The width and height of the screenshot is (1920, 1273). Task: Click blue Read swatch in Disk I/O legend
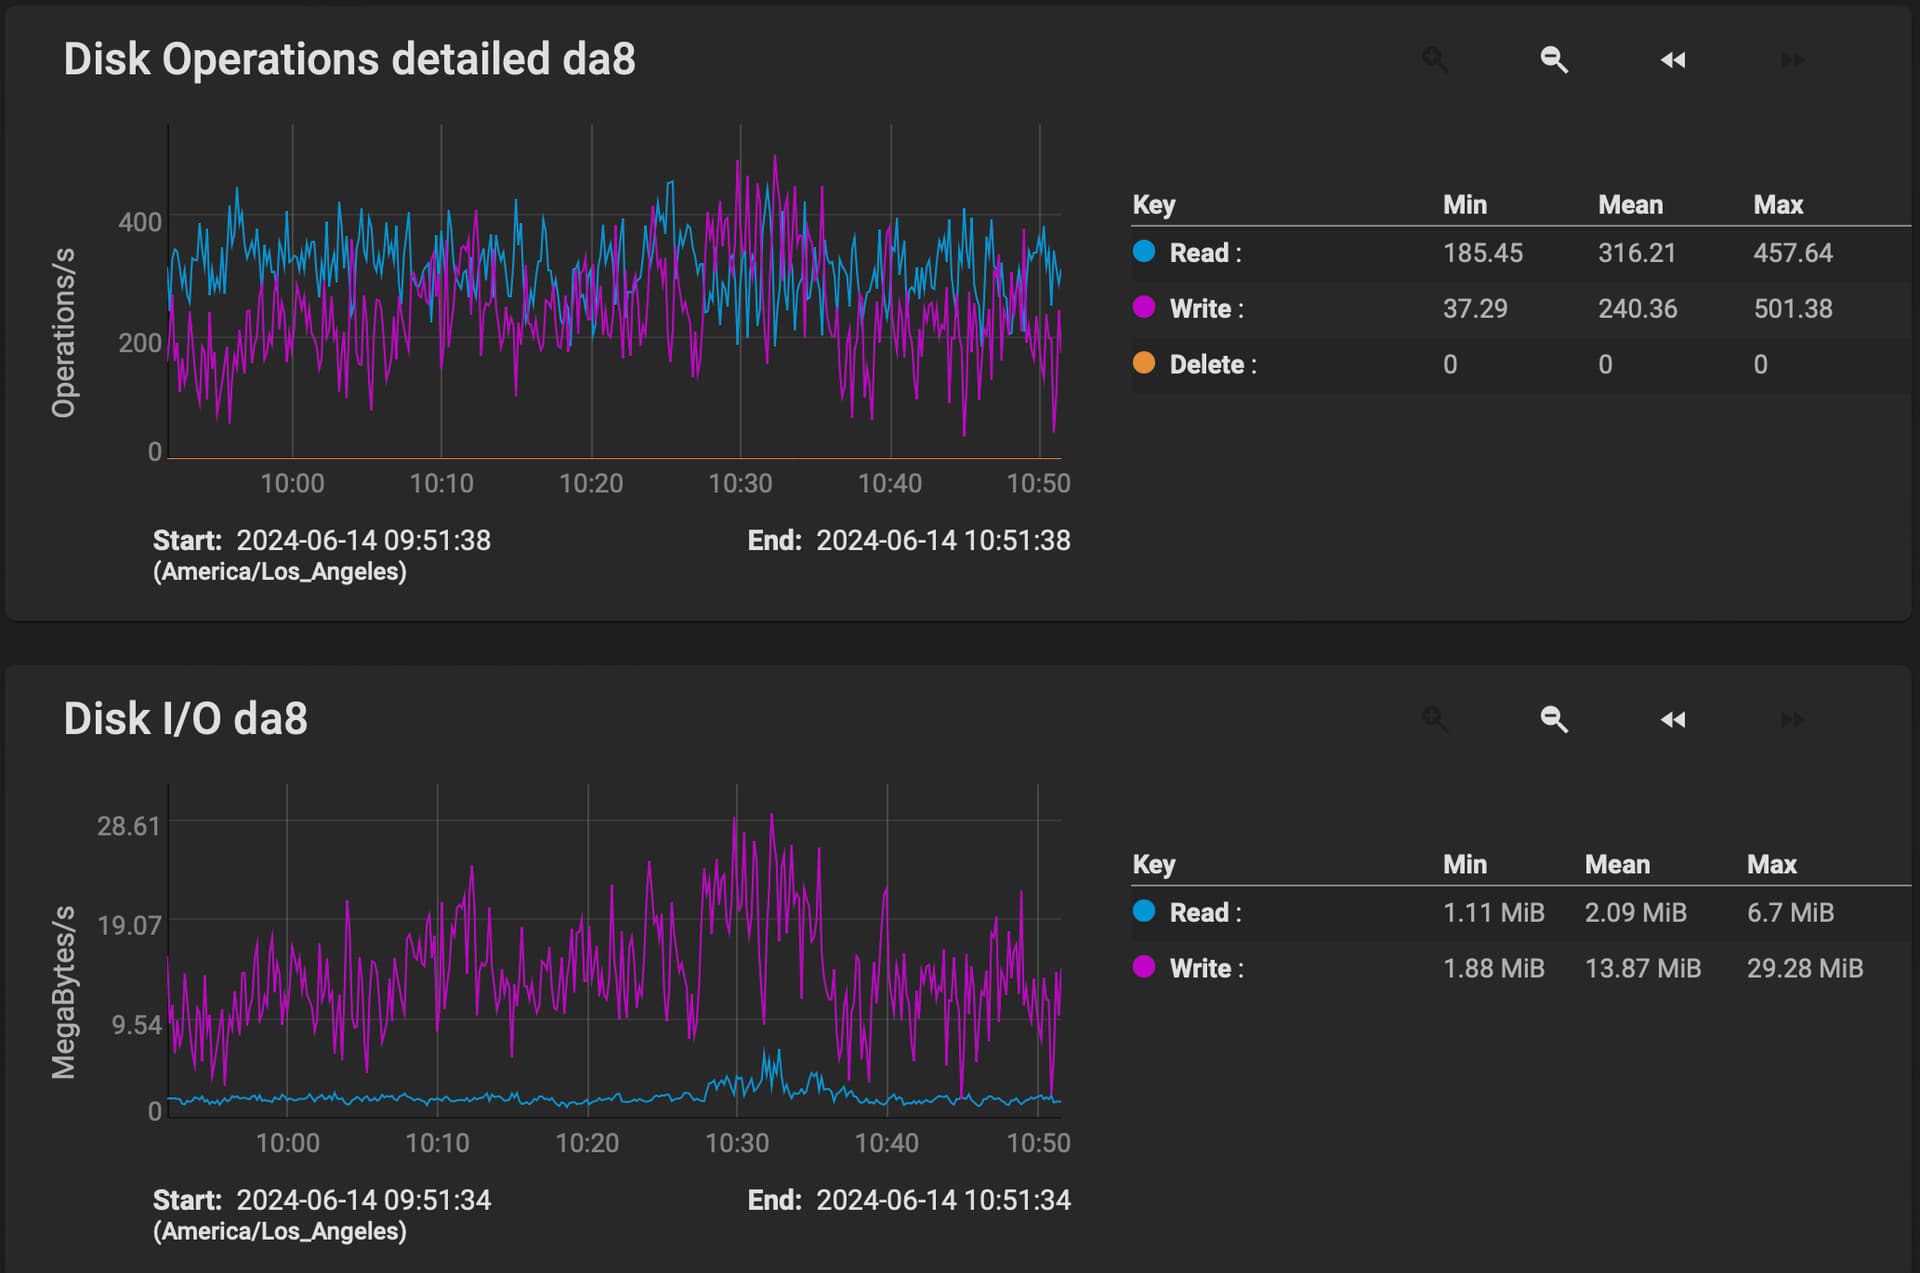tap(1144, 911)
